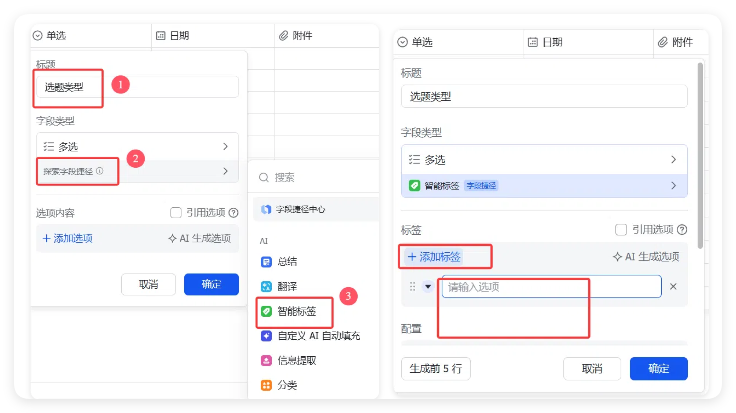The height and width of the screenshot is (413, 736).
Task: Click the 分类 orange icon
Action: coord(266,385)
